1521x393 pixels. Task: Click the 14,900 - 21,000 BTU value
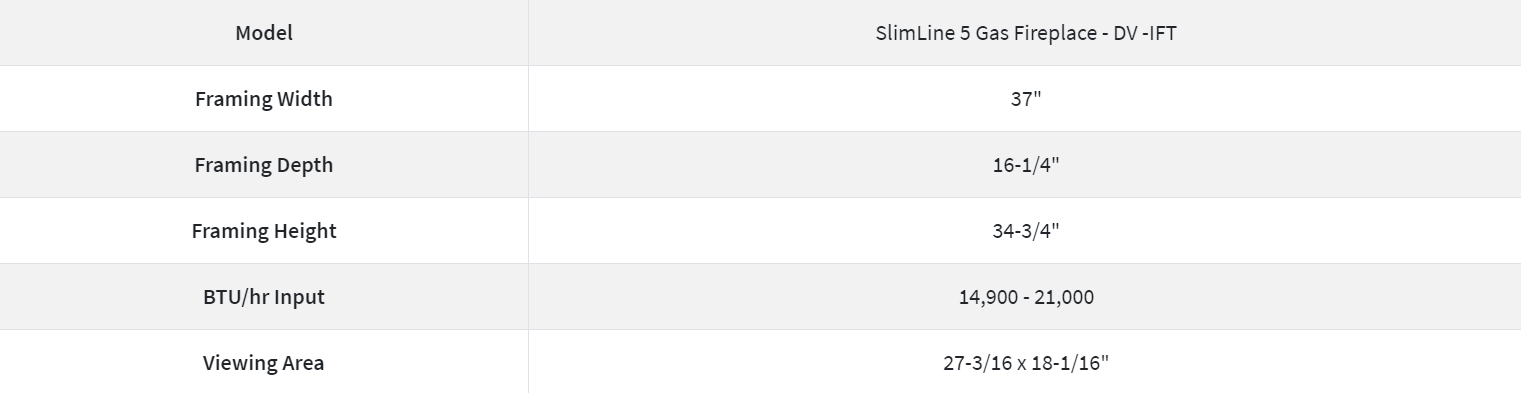click(1025, 297)
